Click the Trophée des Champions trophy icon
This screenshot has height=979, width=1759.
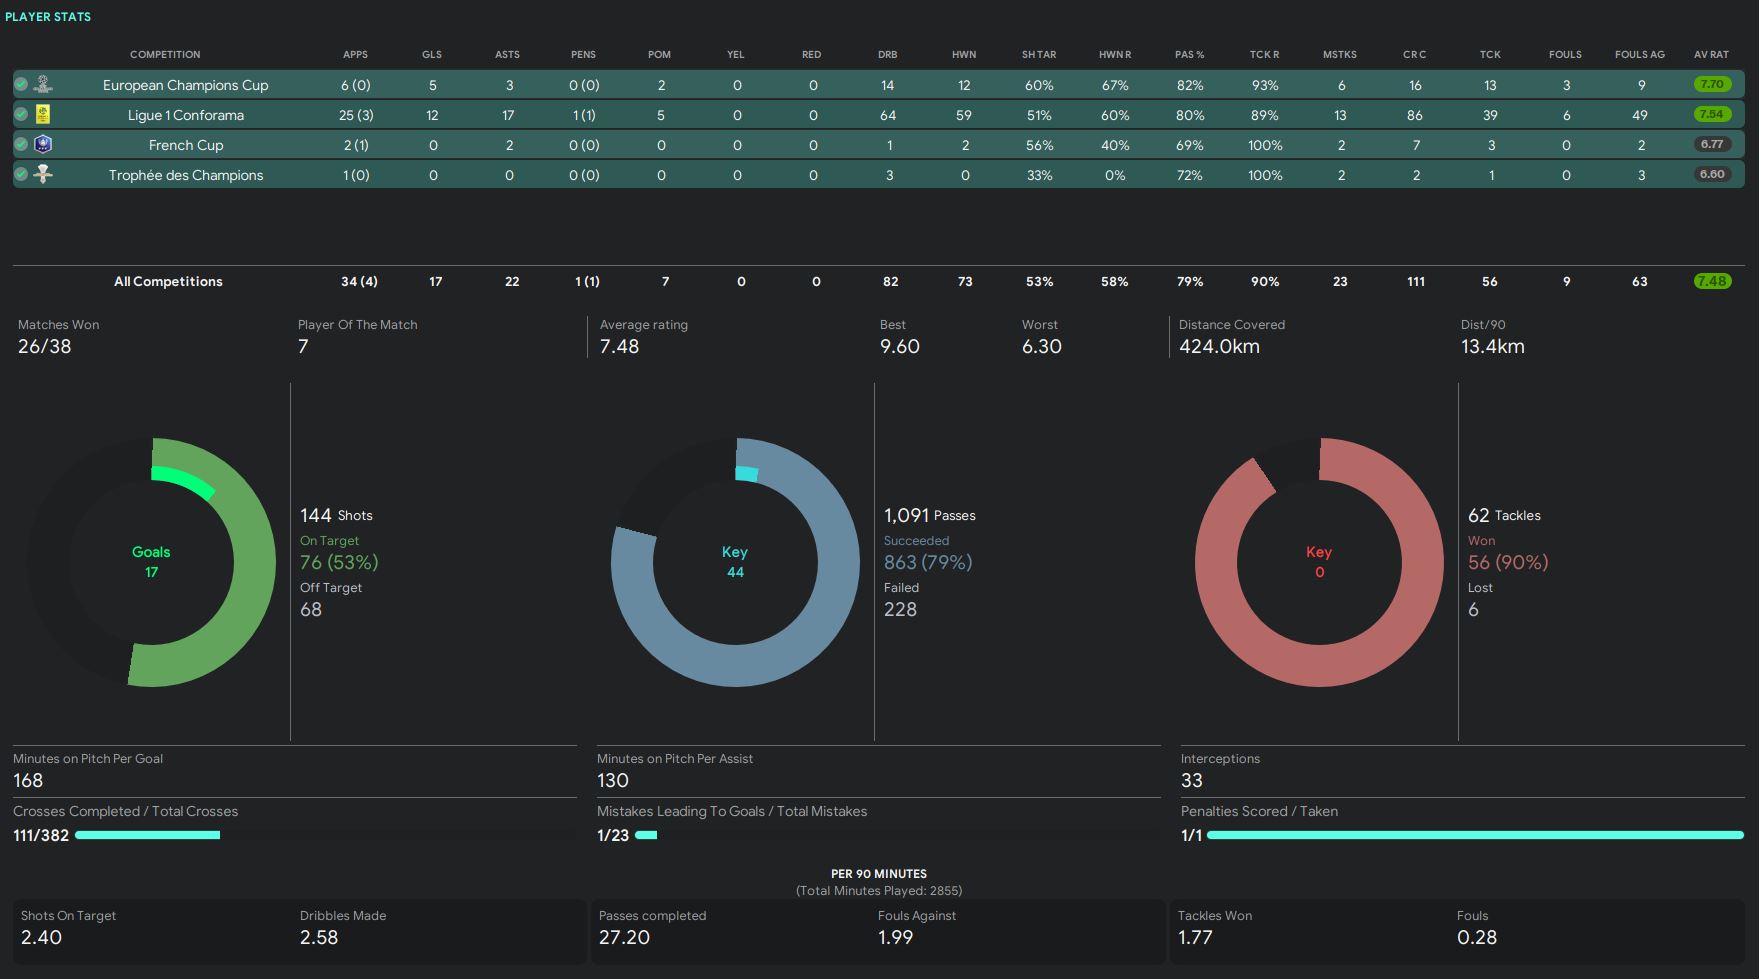pos(43,174)
